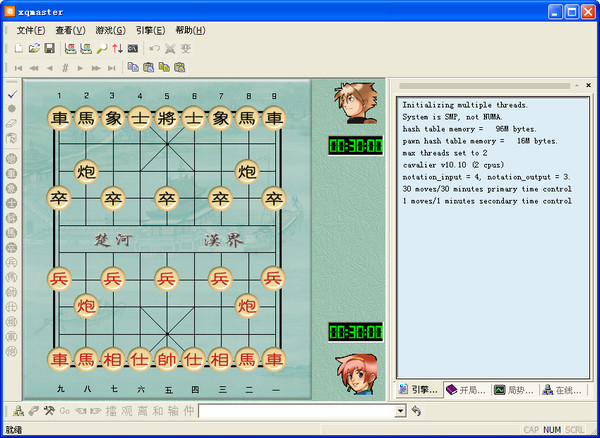This screenshot has width=600, height=438.
Task: Select the red 車 on file 九
Action: pyautogui.click(x=59, y=360)
